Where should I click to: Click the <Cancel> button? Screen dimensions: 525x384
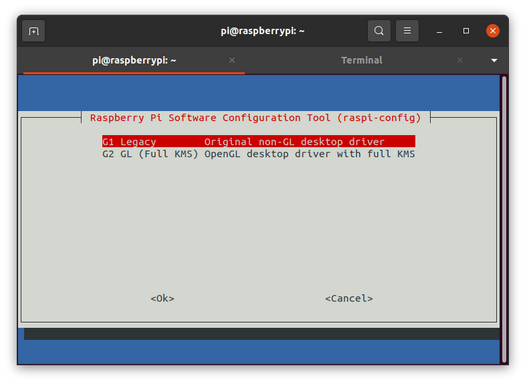349,298
